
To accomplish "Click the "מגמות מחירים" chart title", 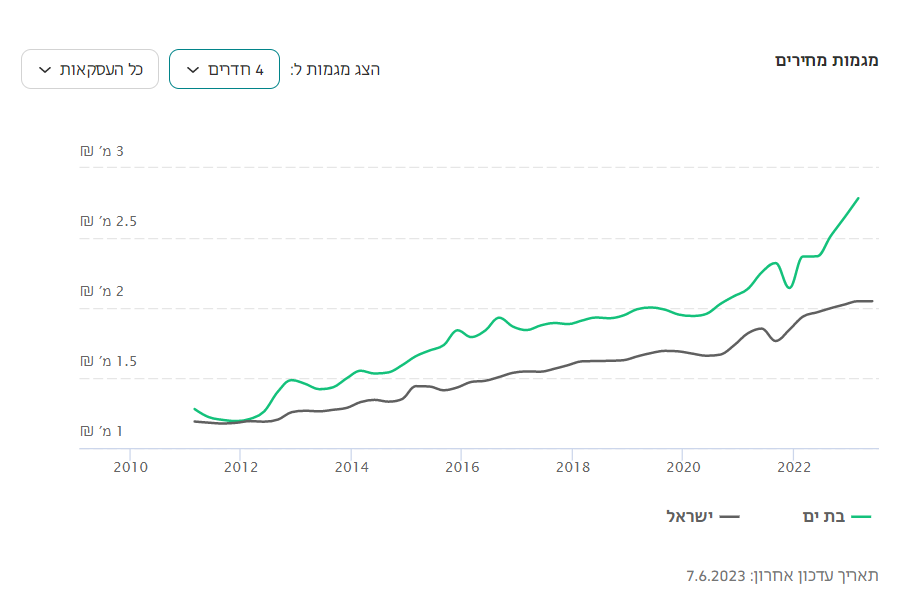I will point(827,60).
